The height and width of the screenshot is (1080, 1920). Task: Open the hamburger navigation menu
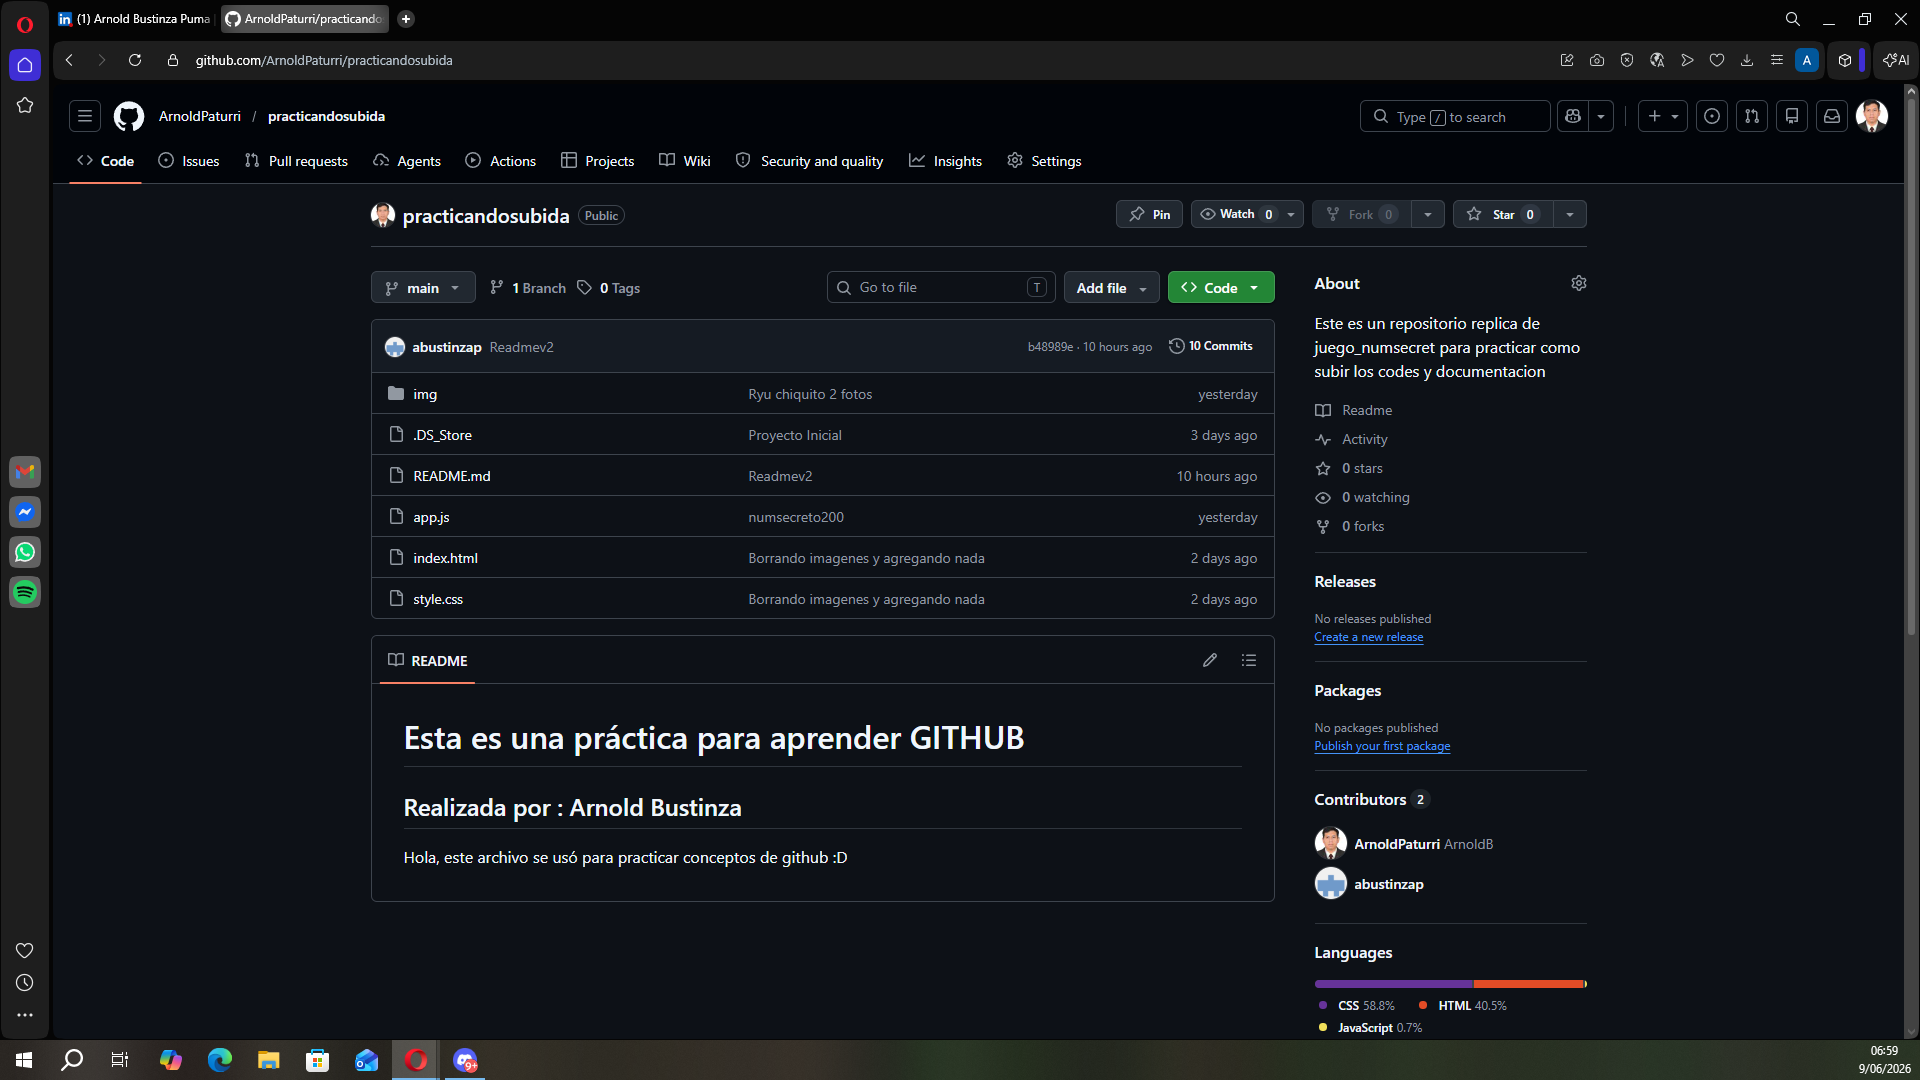click(85, 117)
